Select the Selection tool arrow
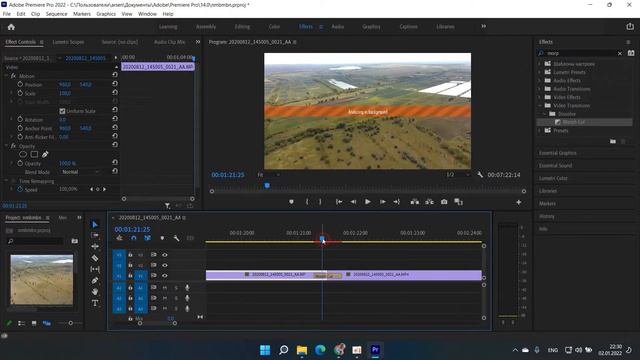The width and height of the screenshot is (640, 360). (95, 224)
